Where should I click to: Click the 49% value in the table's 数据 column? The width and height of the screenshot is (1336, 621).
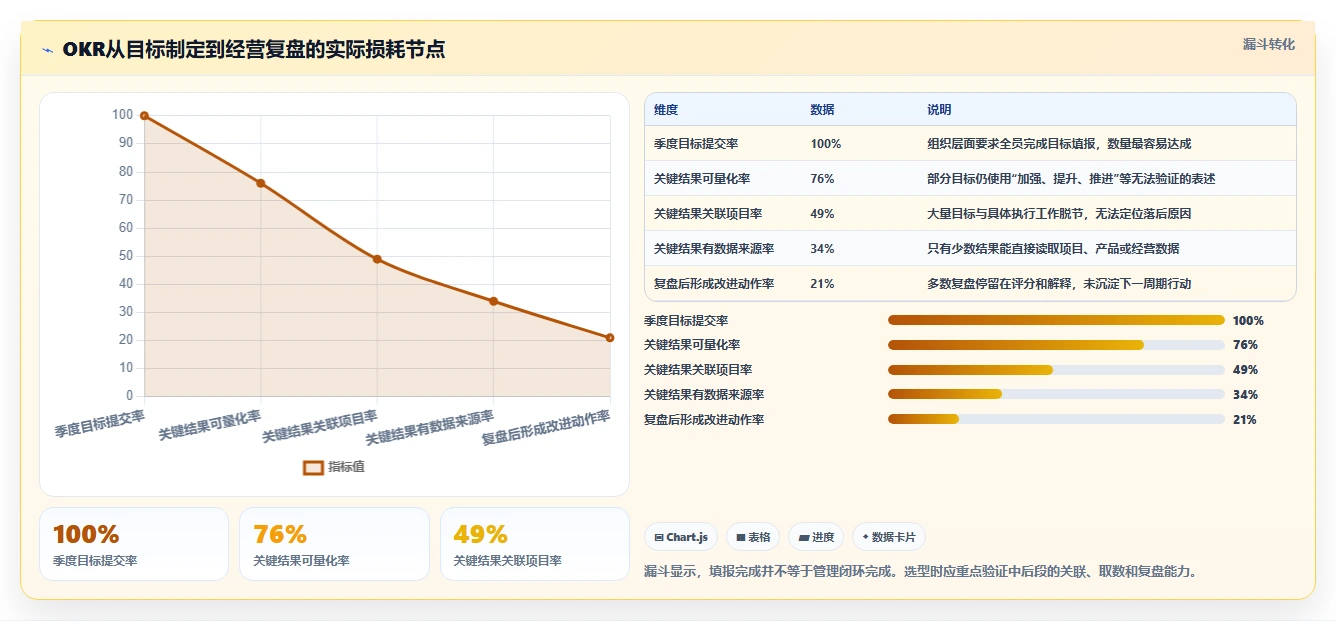[822, 214]
